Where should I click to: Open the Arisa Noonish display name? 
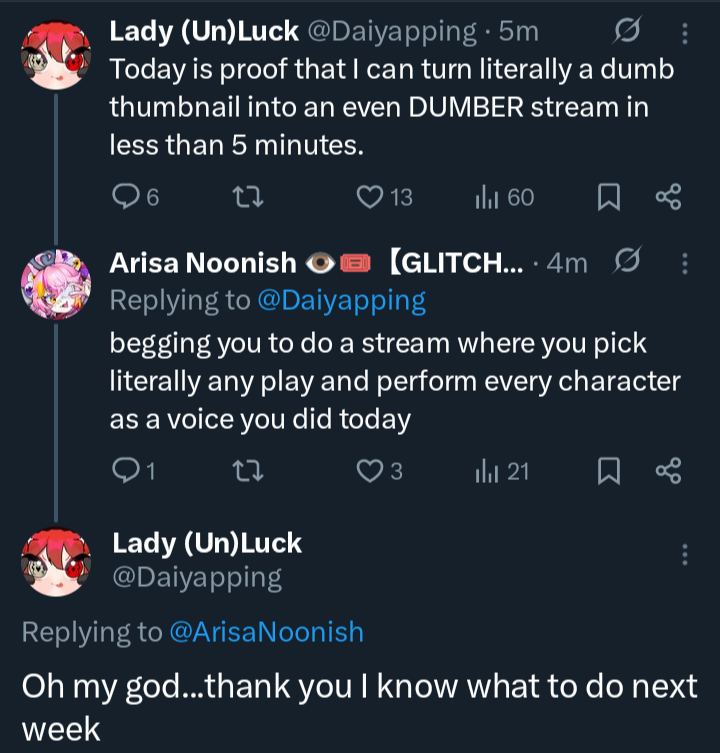202,264
